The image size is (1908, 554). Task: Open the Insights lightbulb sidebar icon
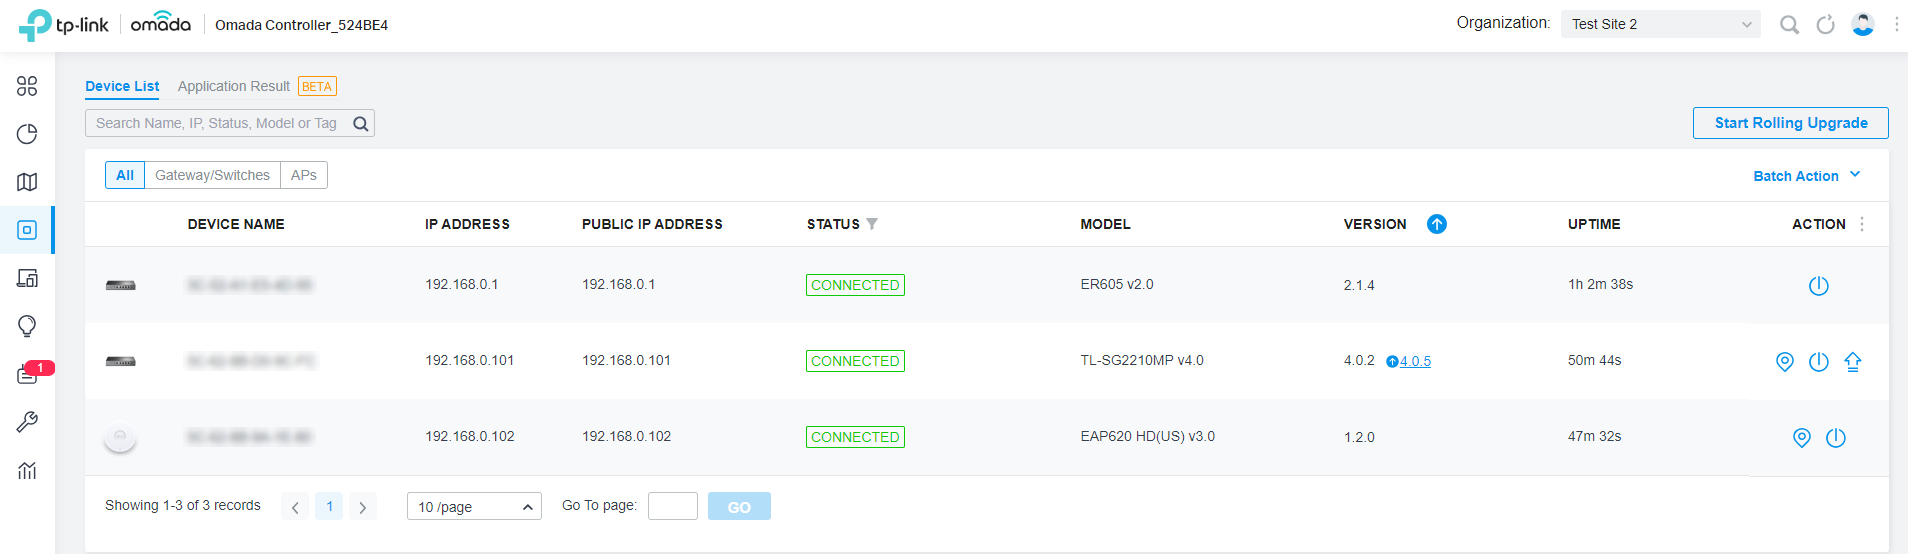click(x=27, y=326)
